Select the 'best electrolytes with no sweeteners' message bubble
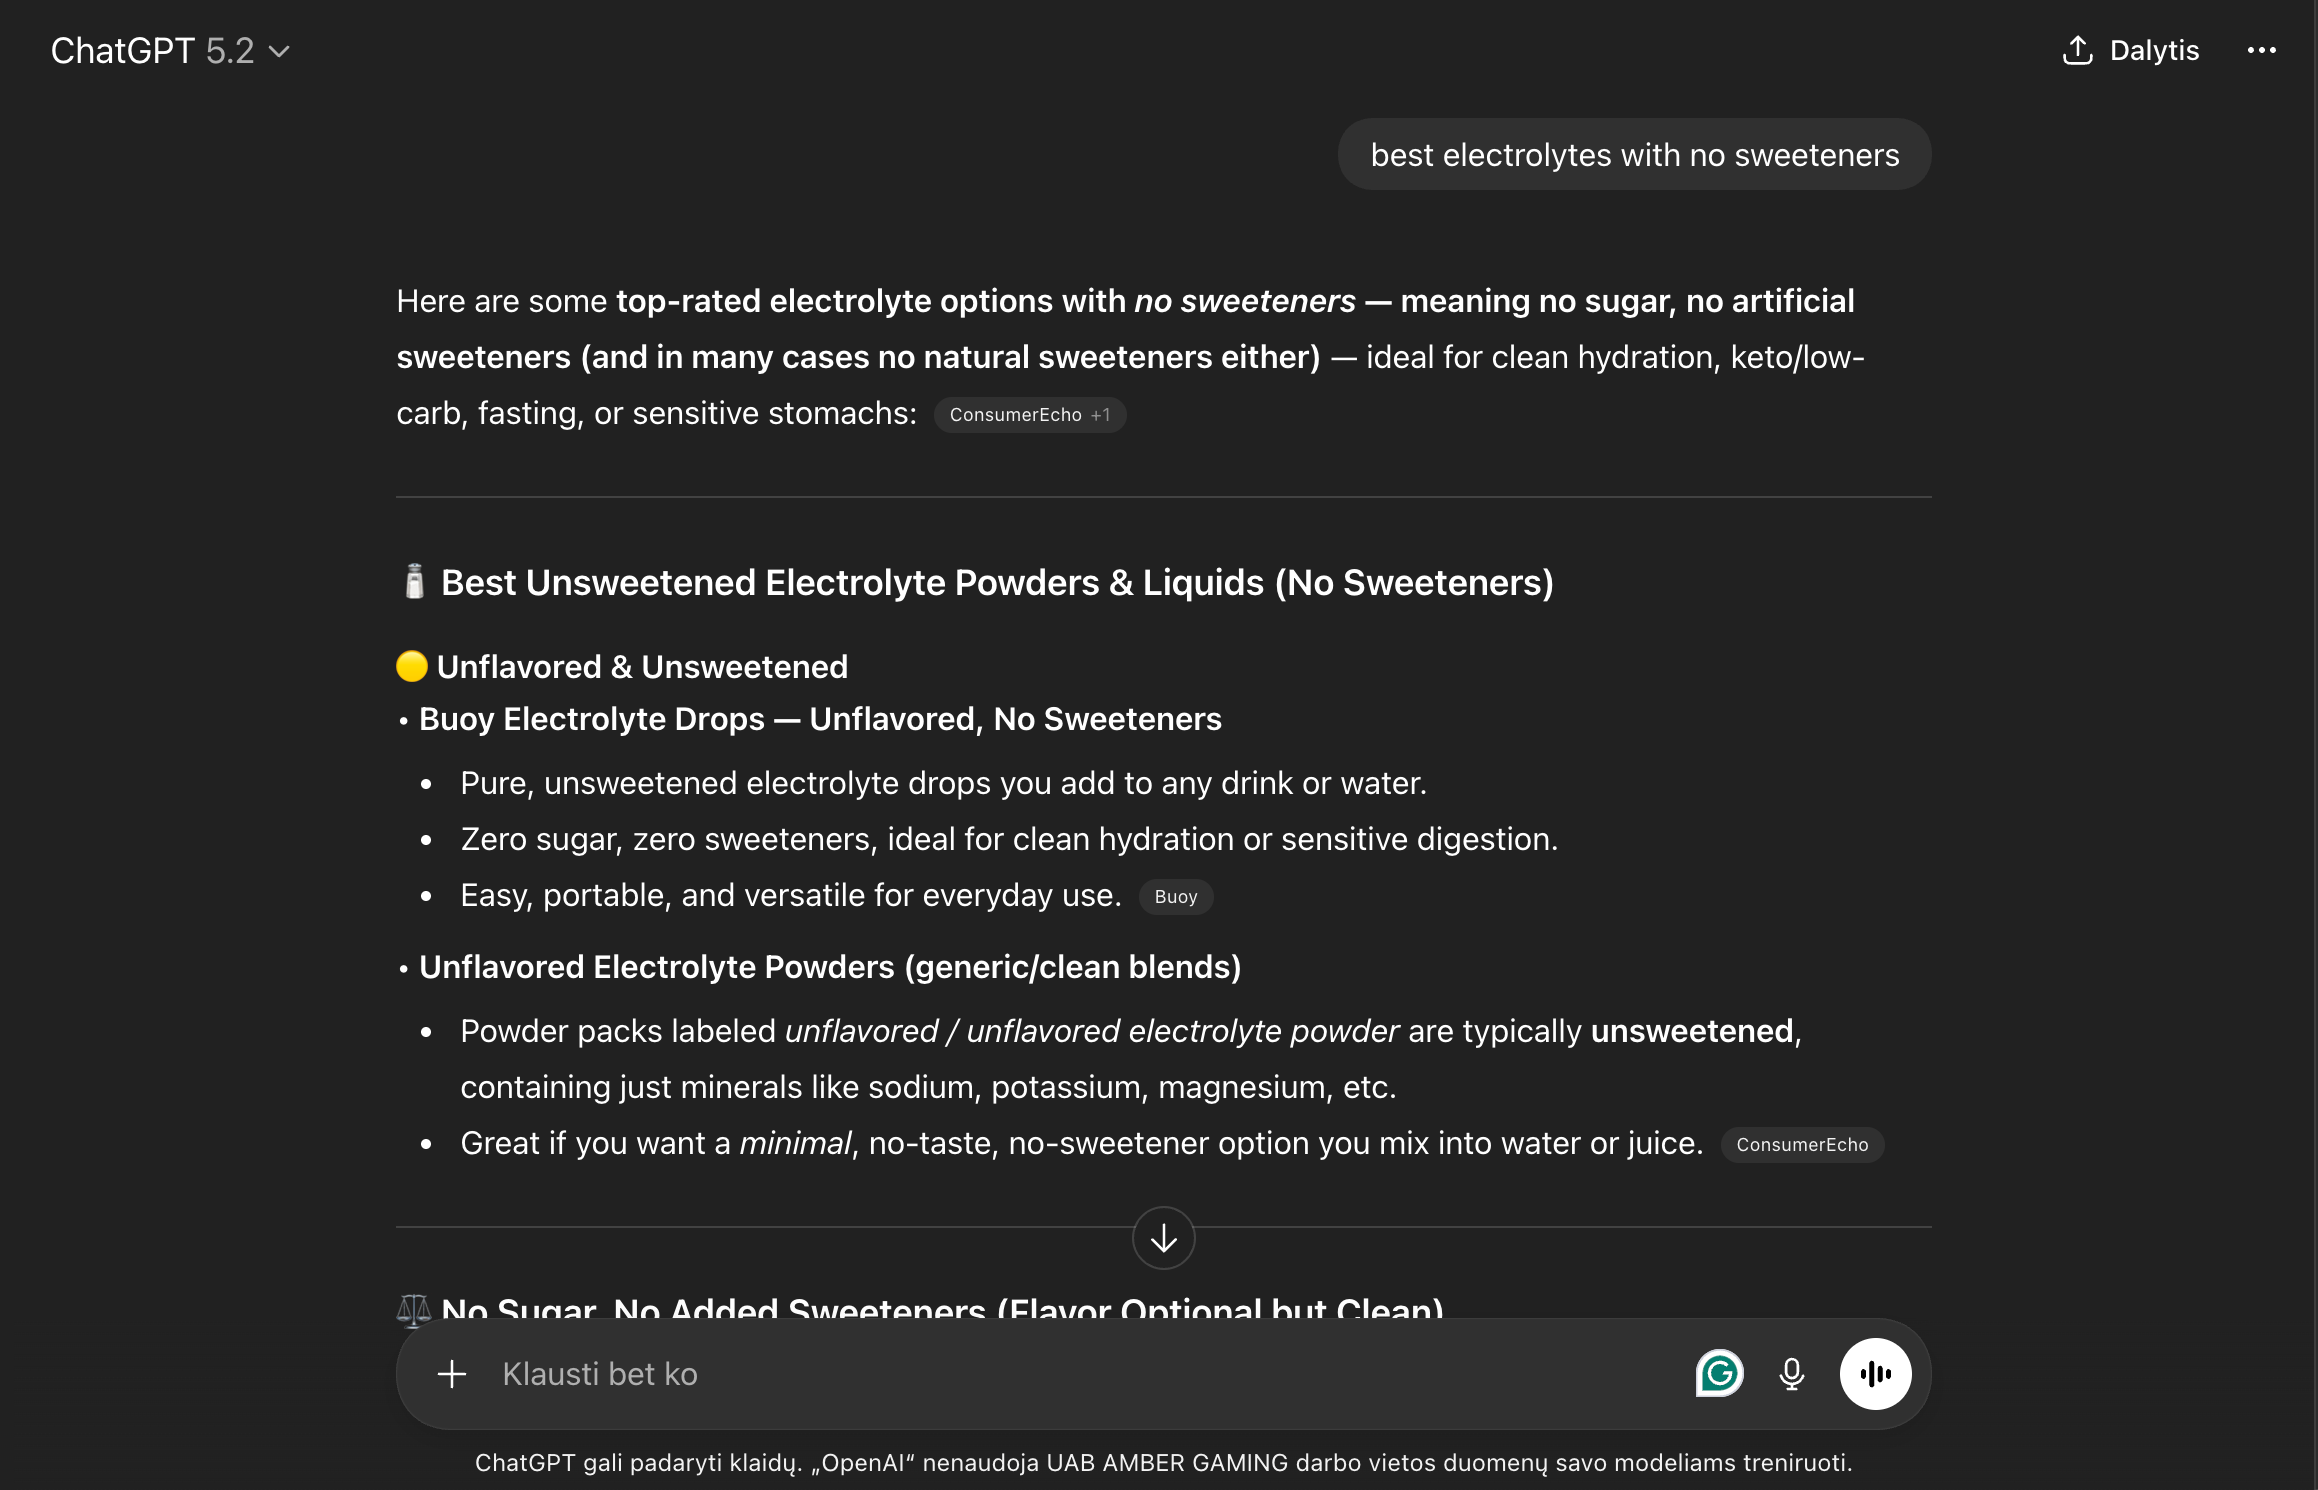The image size is (2318, 1490). point(1634,155)
